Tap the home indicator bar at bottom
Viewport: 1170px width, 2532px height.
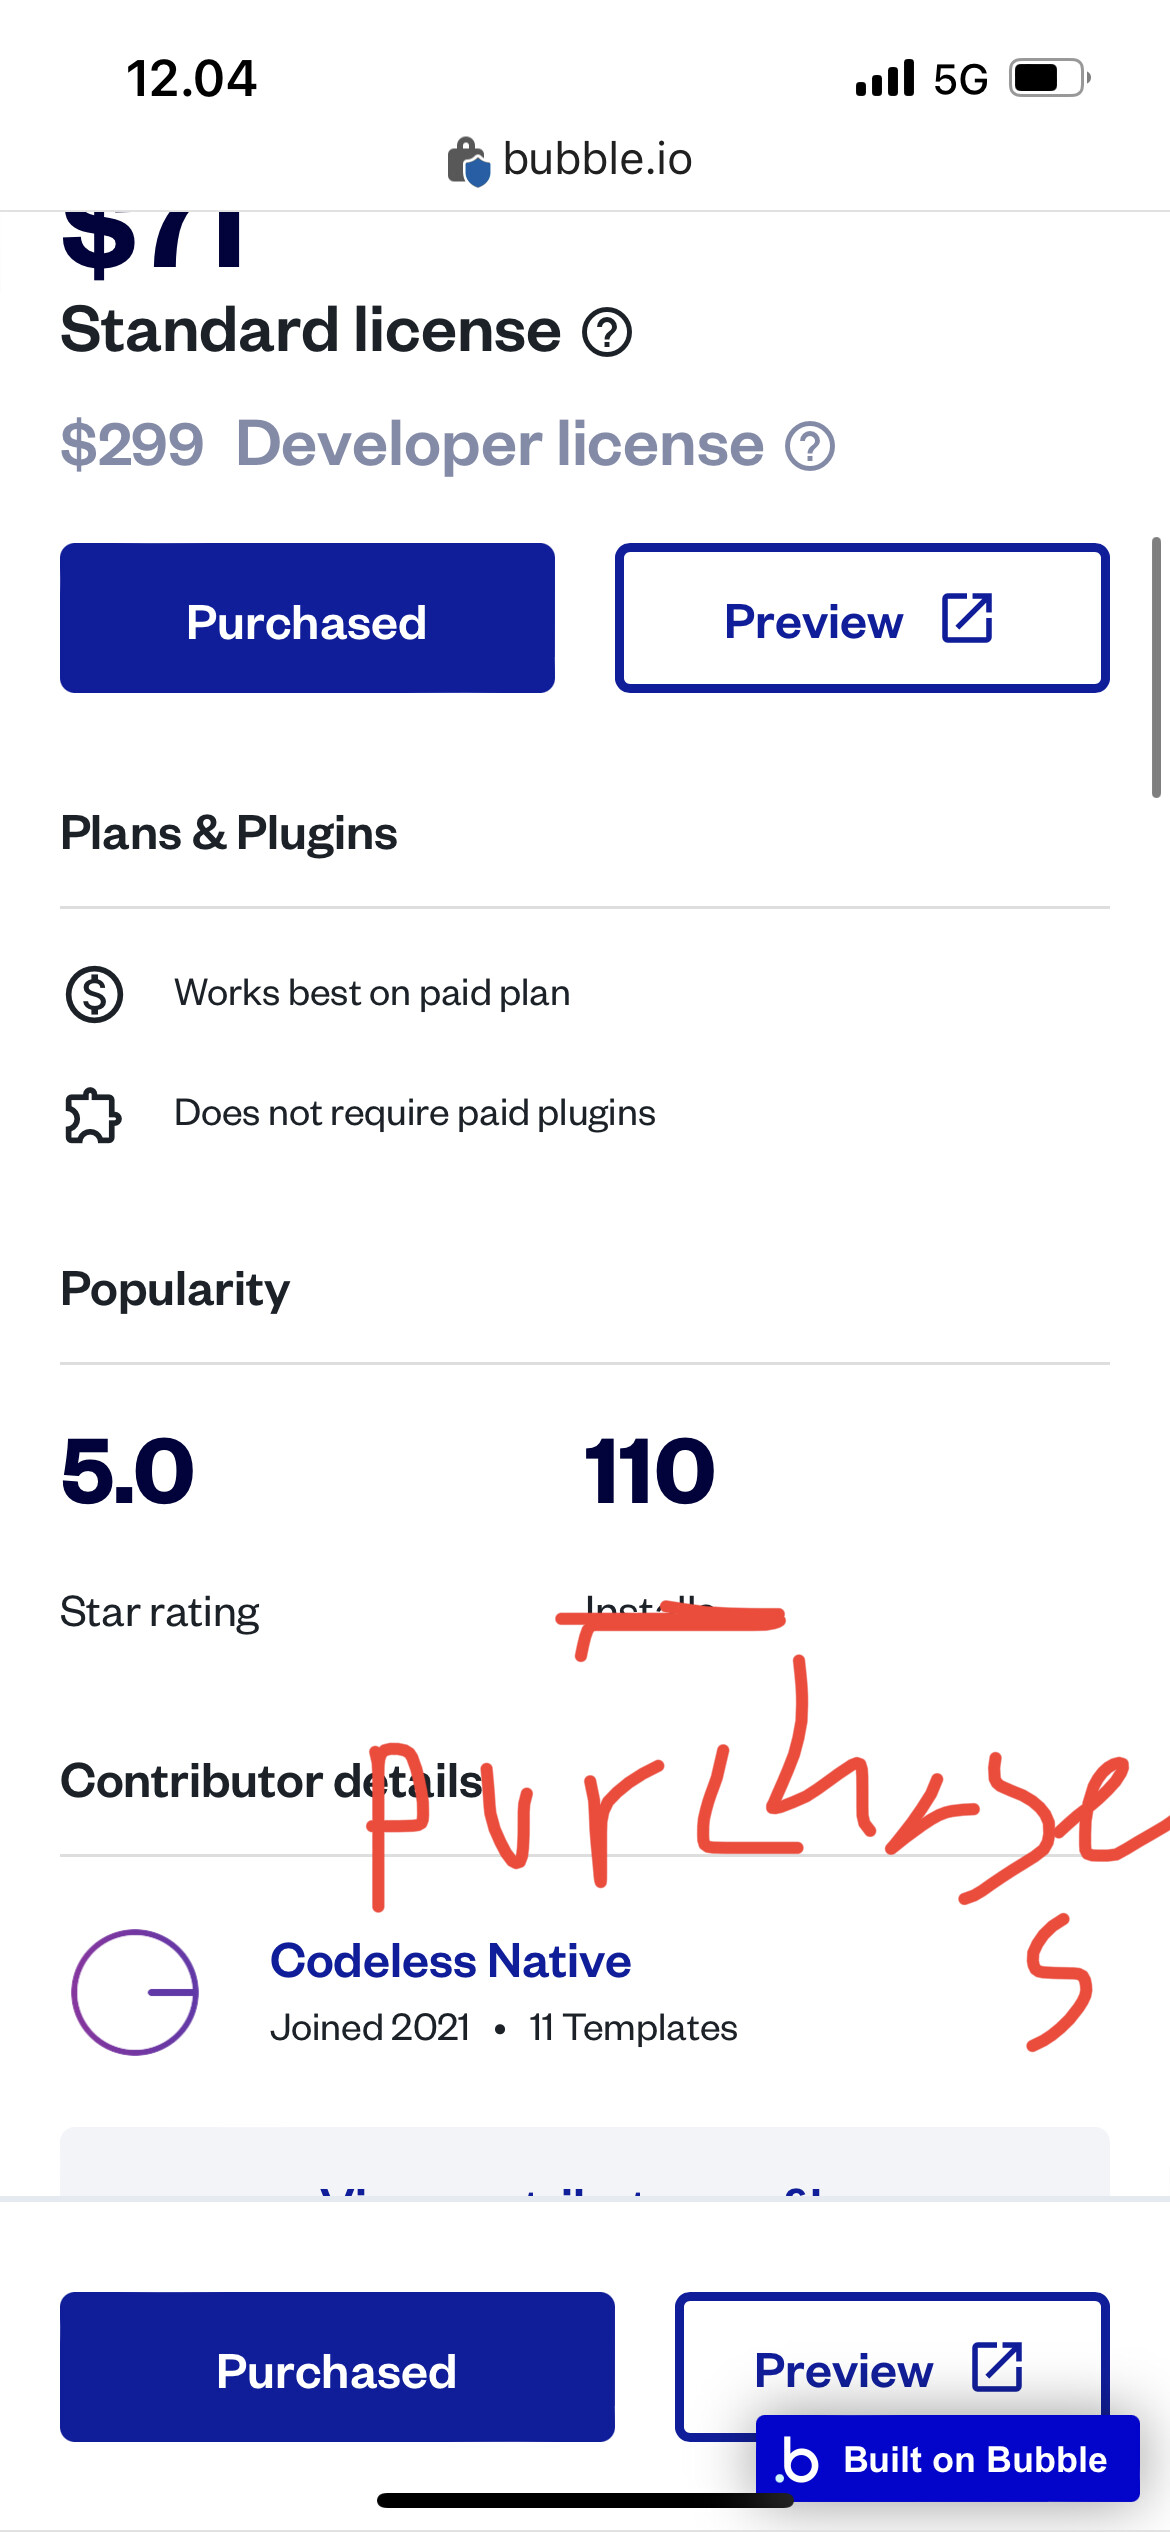pyautogui.click(x=585, y=2501)
